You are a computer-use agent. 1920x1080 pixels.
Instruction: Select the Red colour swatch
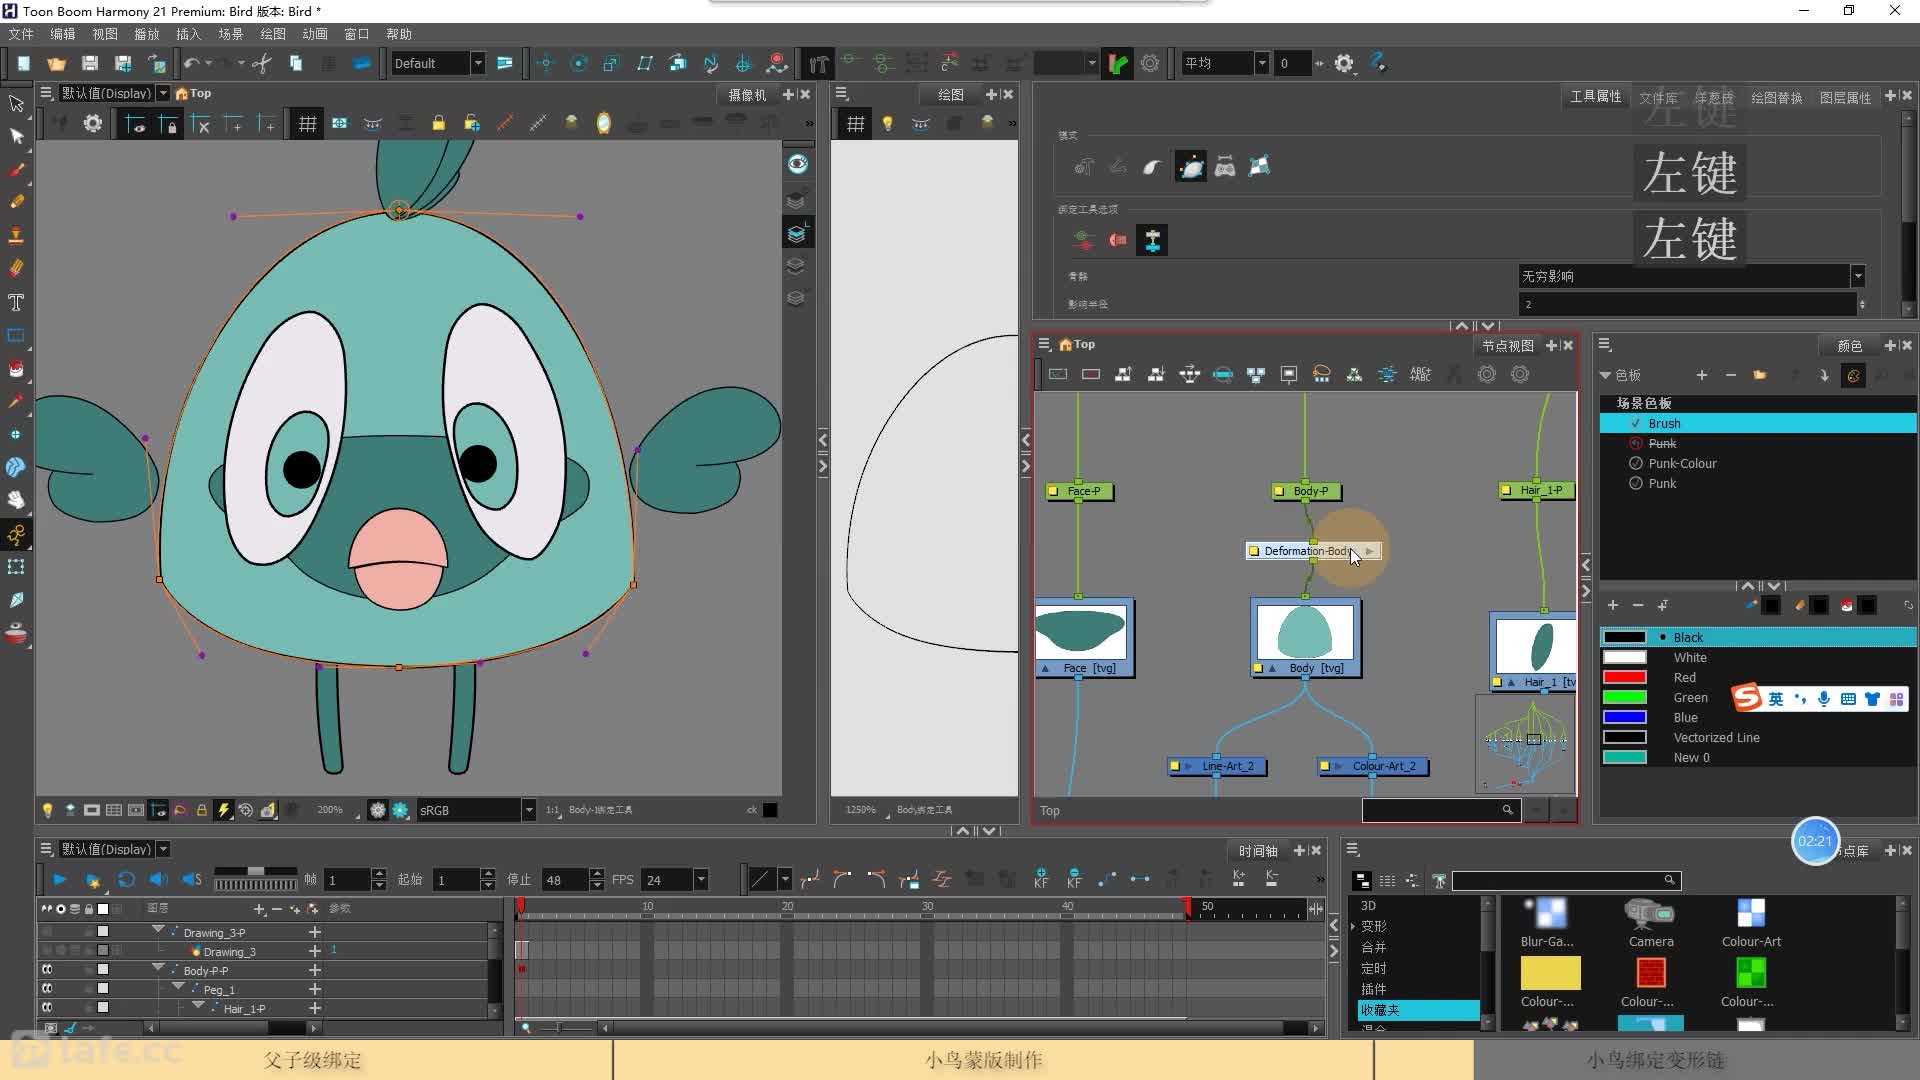click(x=1625, y=678)
